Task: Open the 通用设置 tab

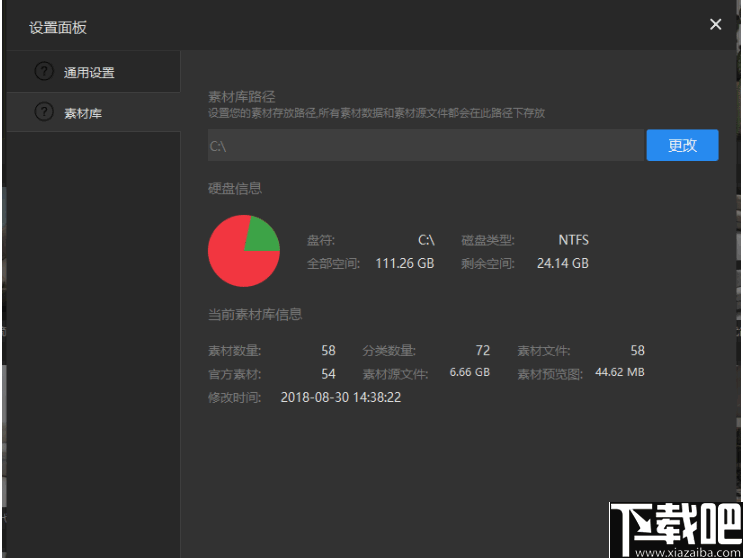Action: (x=94, y=72)
